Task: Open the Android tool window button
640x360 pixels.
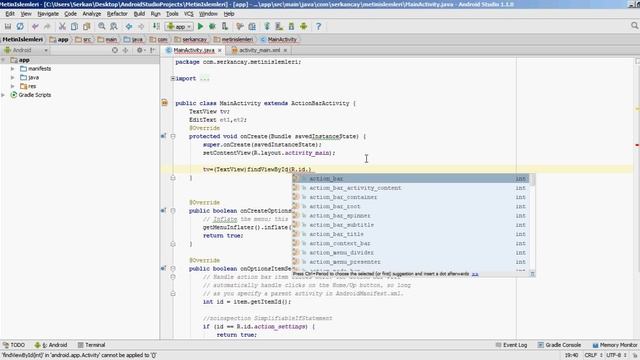Action: point(51,345)
